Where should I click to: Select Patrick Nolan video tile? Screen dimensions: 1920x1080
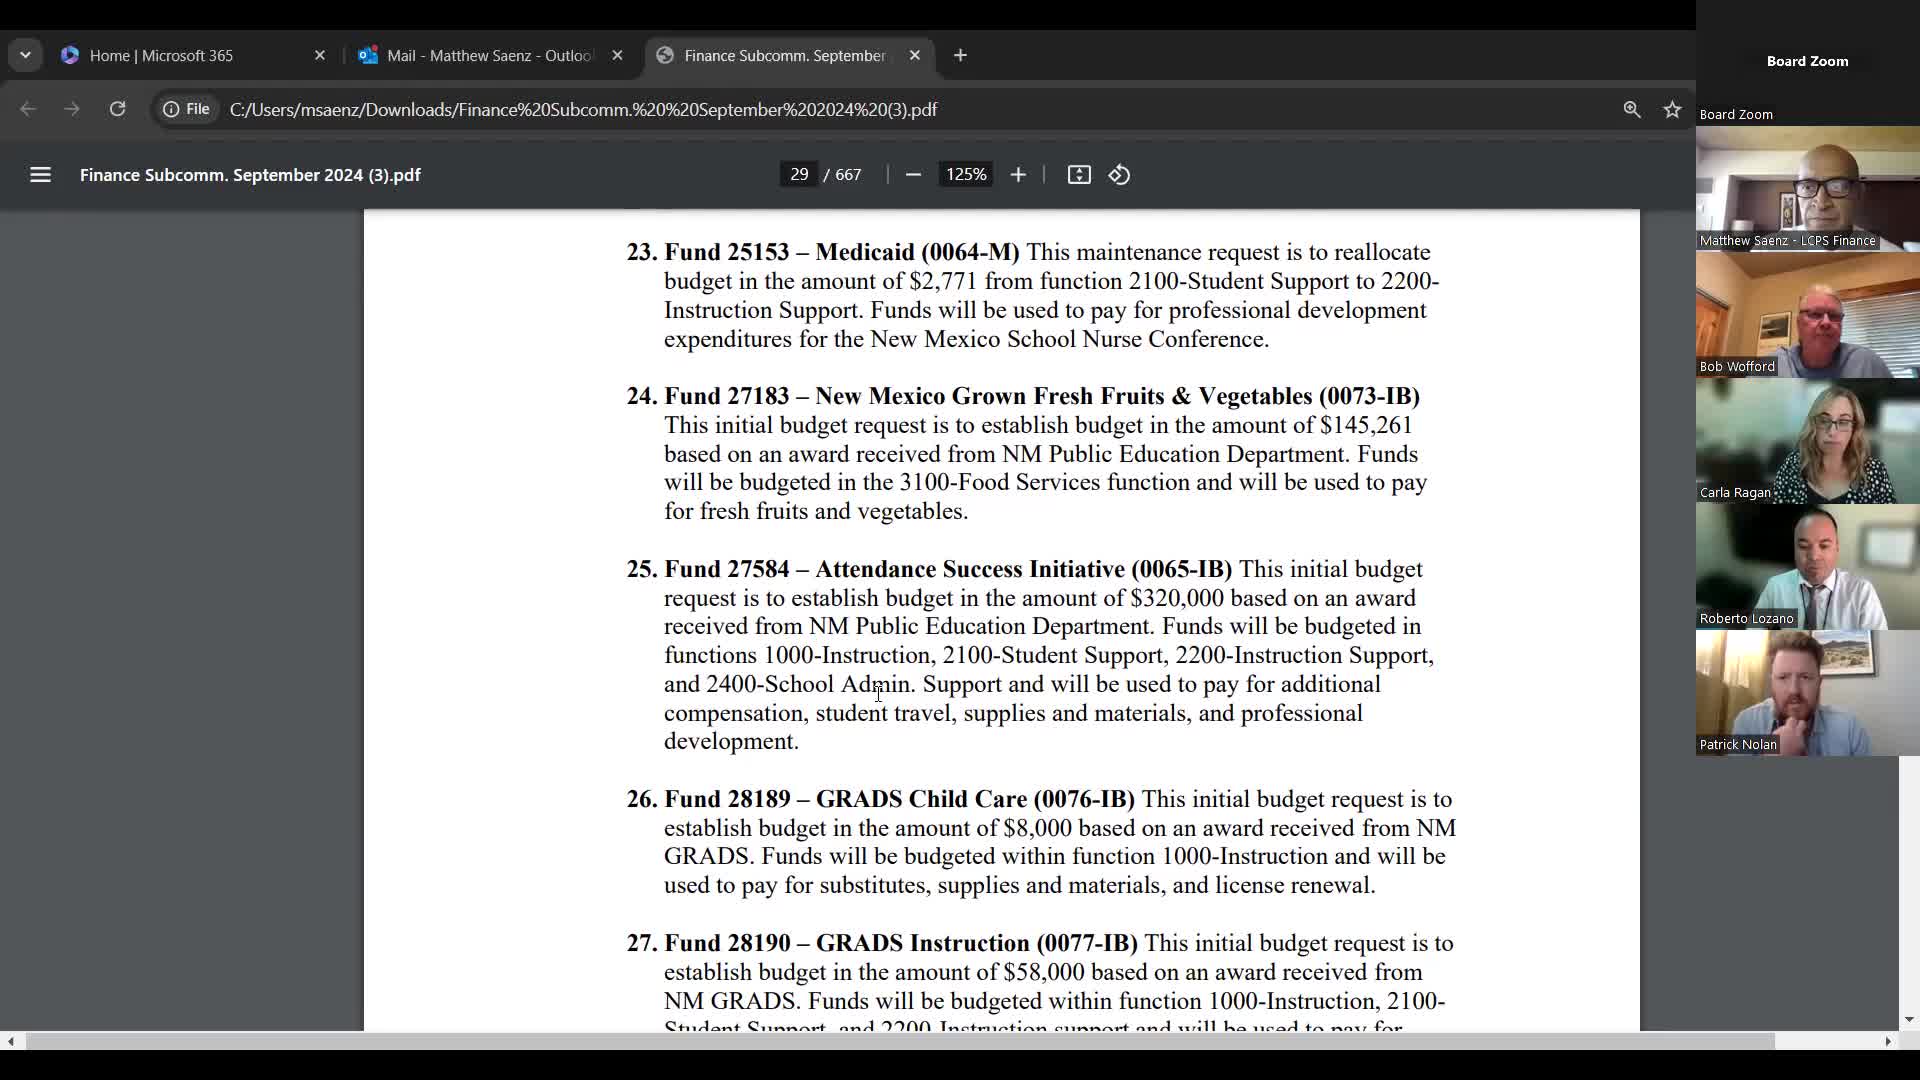click(x=1808, y=692)
